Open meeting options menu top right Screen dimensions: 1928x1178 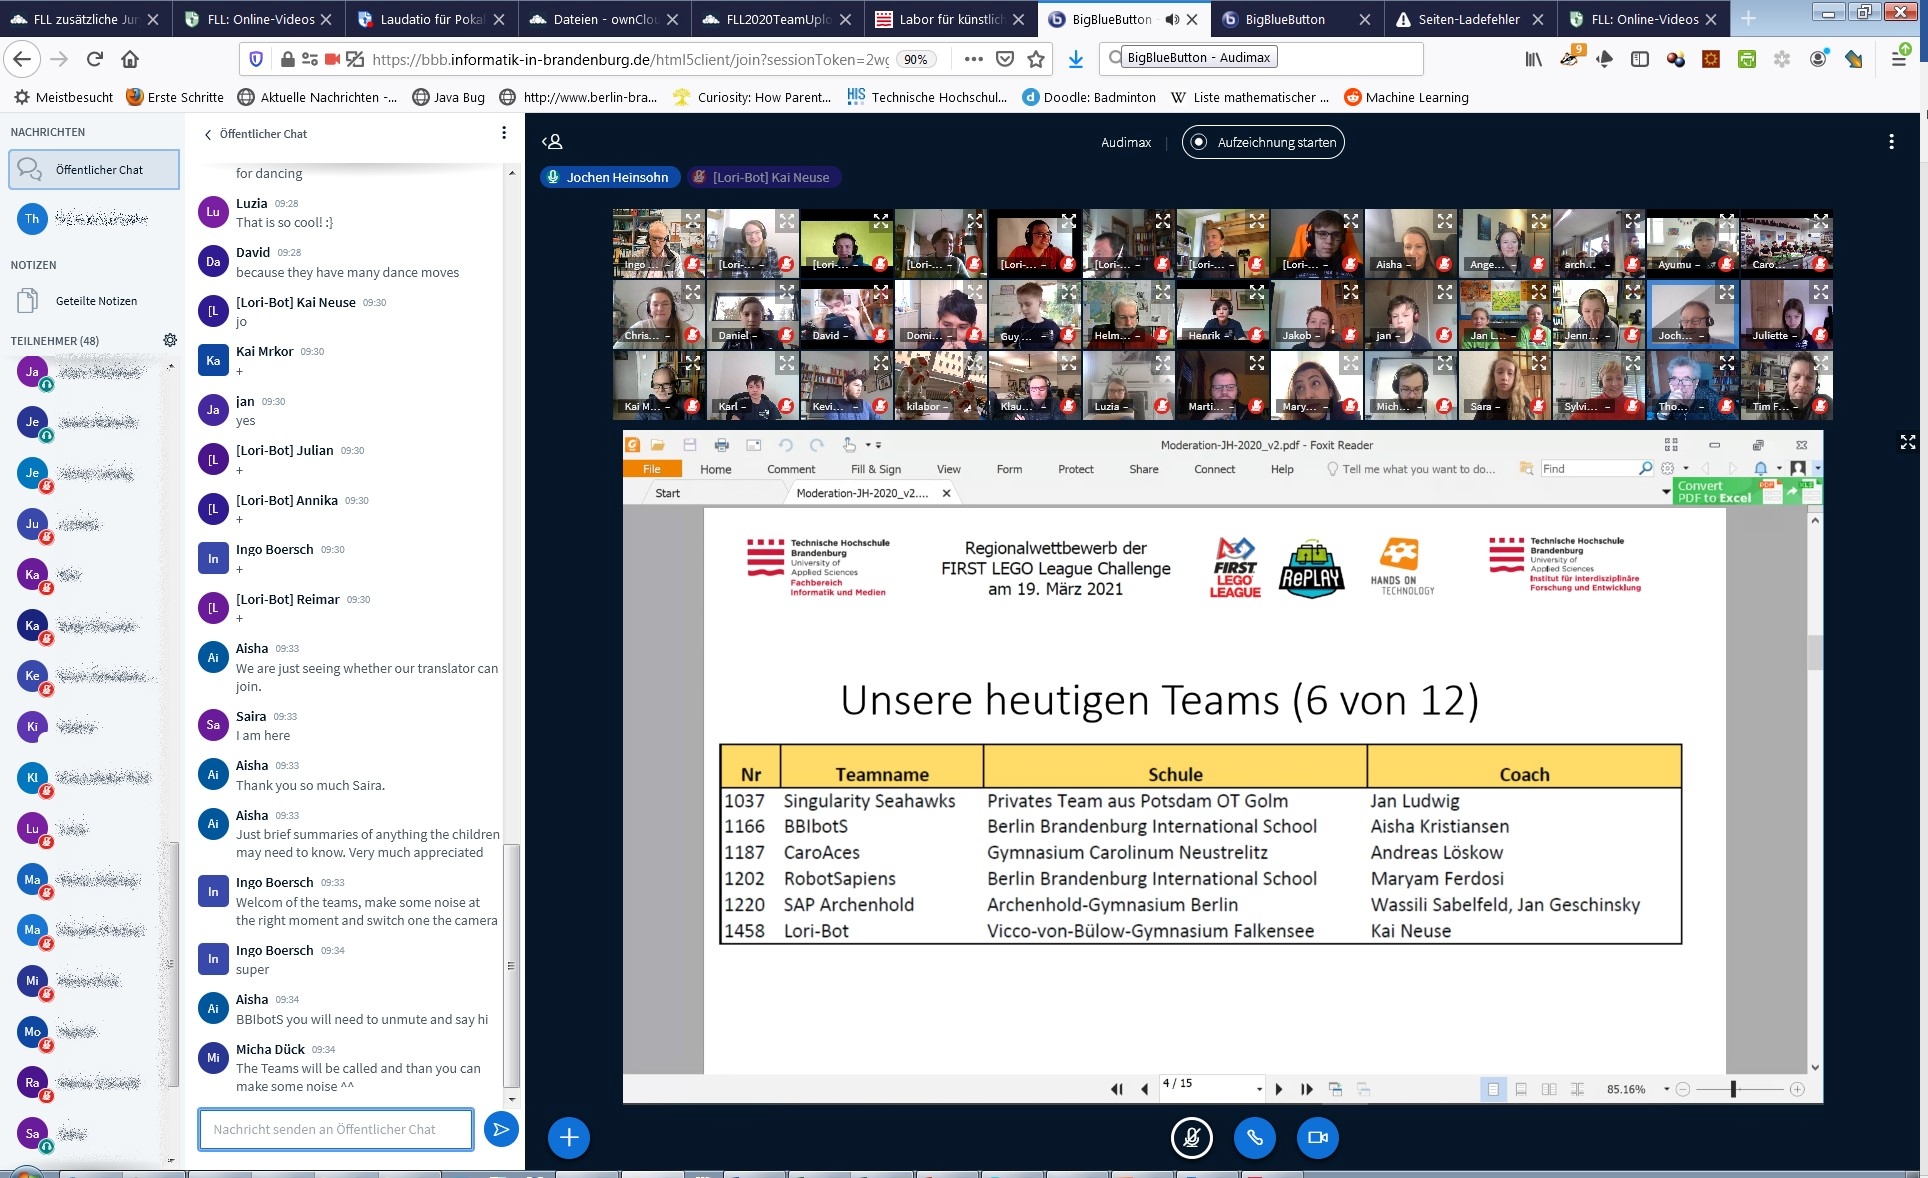click(x=1890, y=142)
